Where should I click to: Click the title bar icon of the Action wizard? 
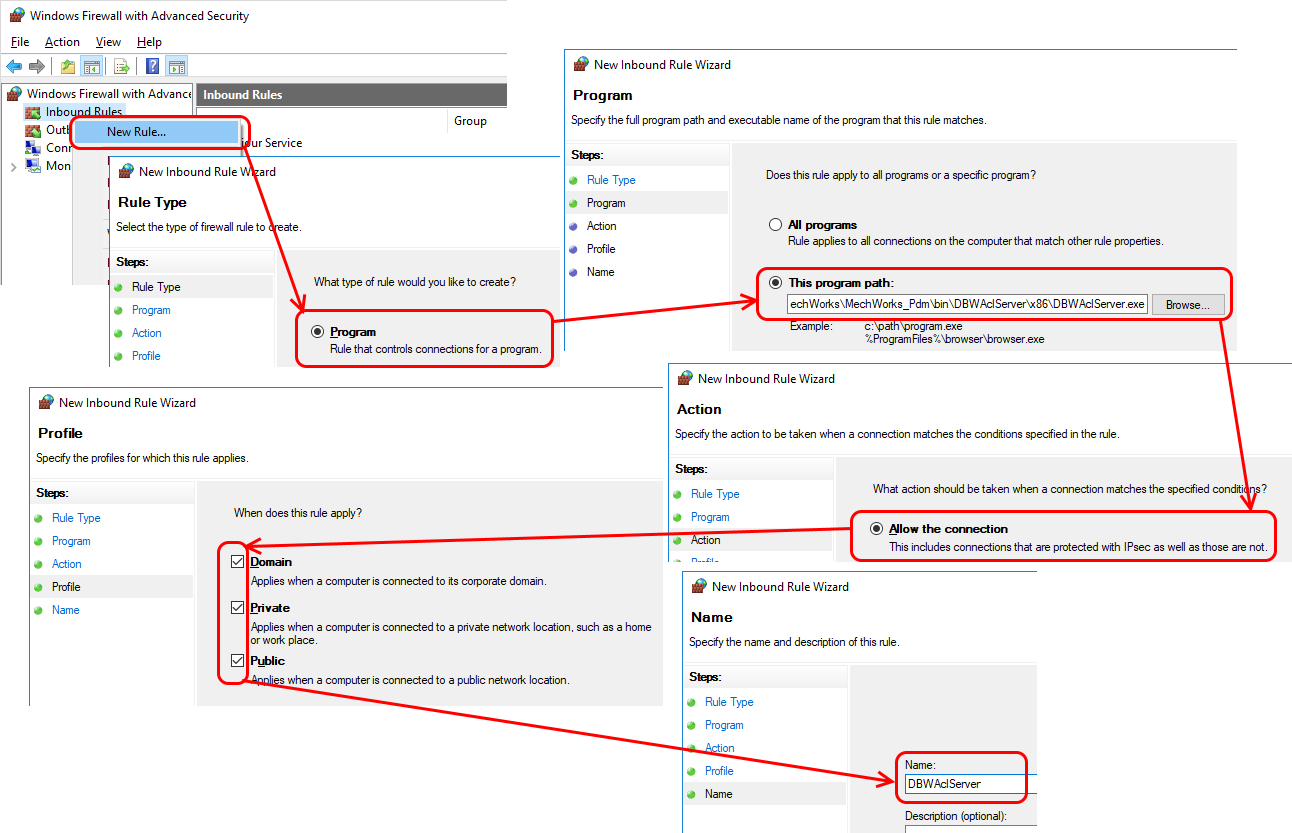click(x=684, y=378)
